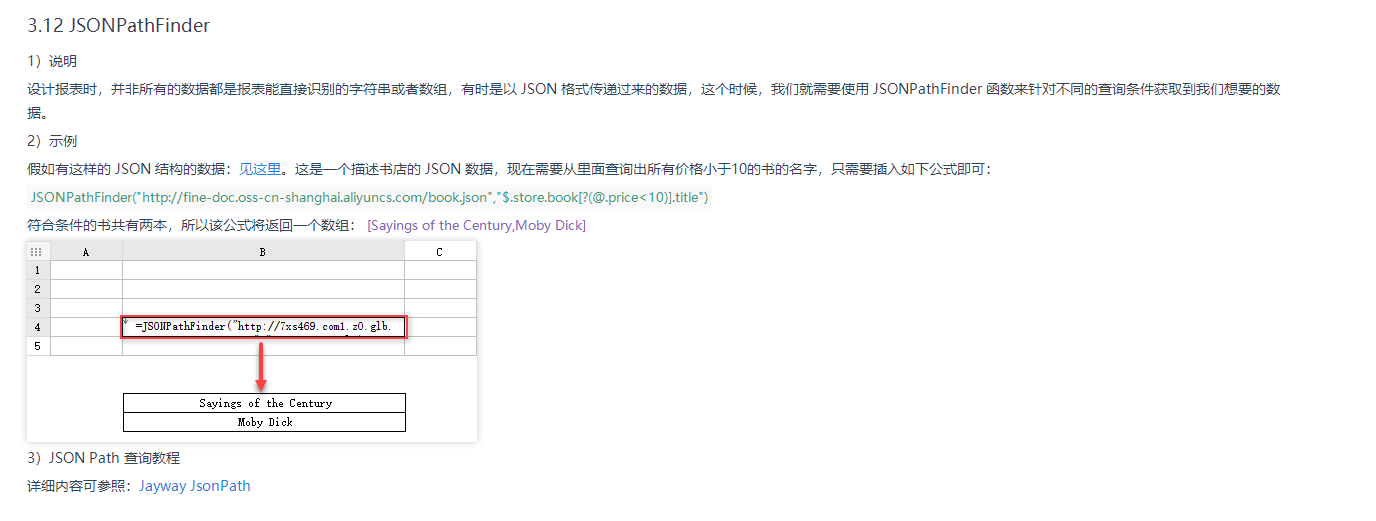Click cell B4 containing the JSONPathFinder formula
Screen dimensions: 1376x521
tap(264, 327)
